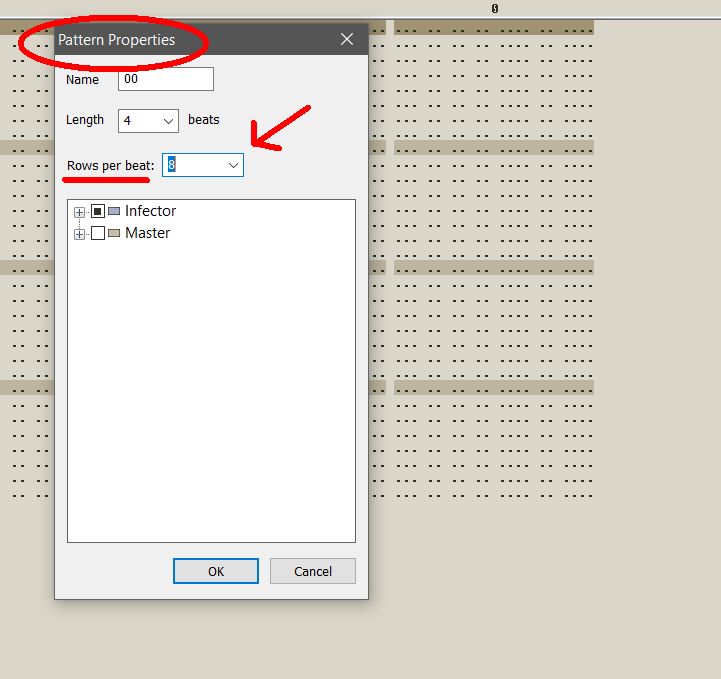Click the "beats" unit label

[204, 120]
